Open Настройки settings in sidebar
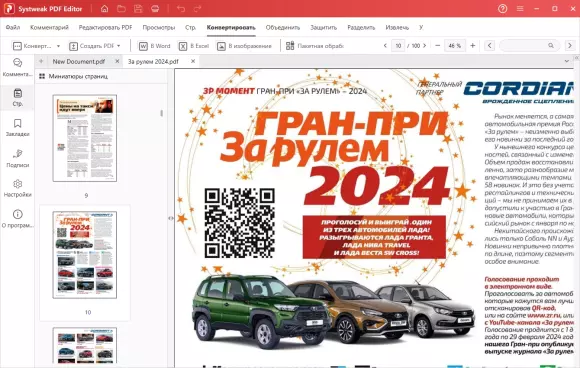Screen dimensions: 580x368 tap(17, 188)
